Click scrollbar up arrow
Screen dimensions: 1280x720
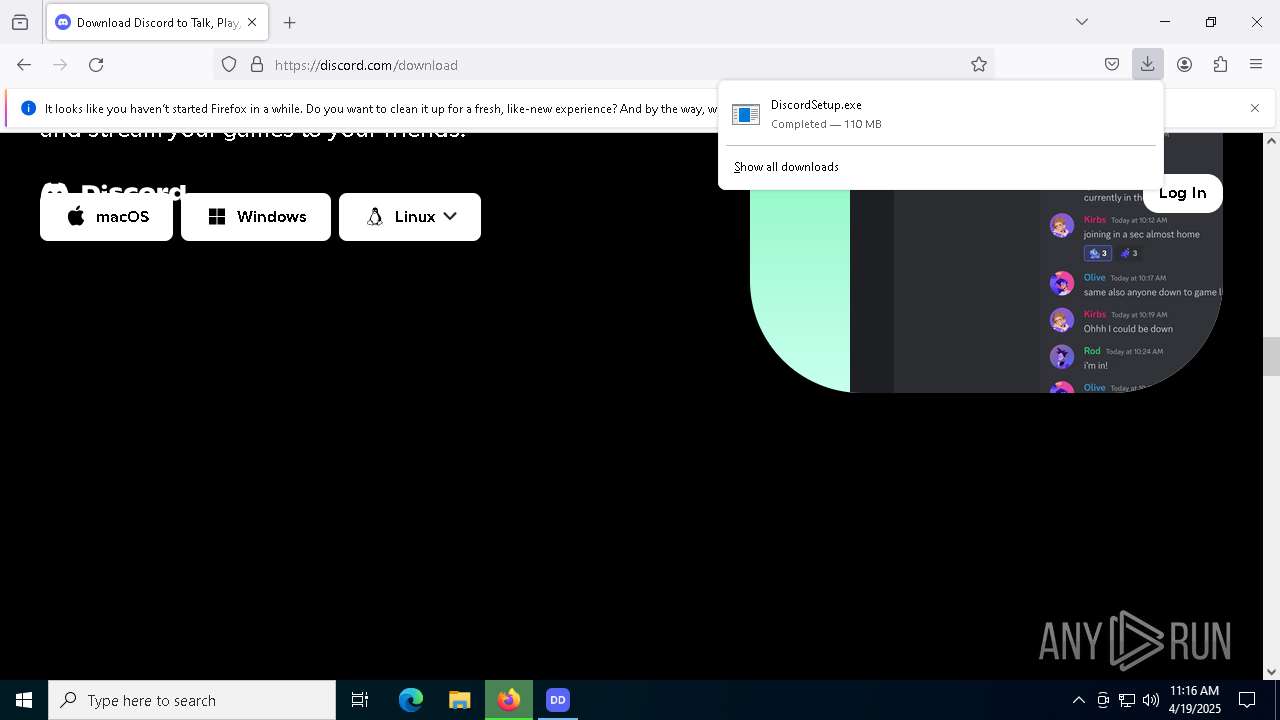click(x=1271, y=141)
